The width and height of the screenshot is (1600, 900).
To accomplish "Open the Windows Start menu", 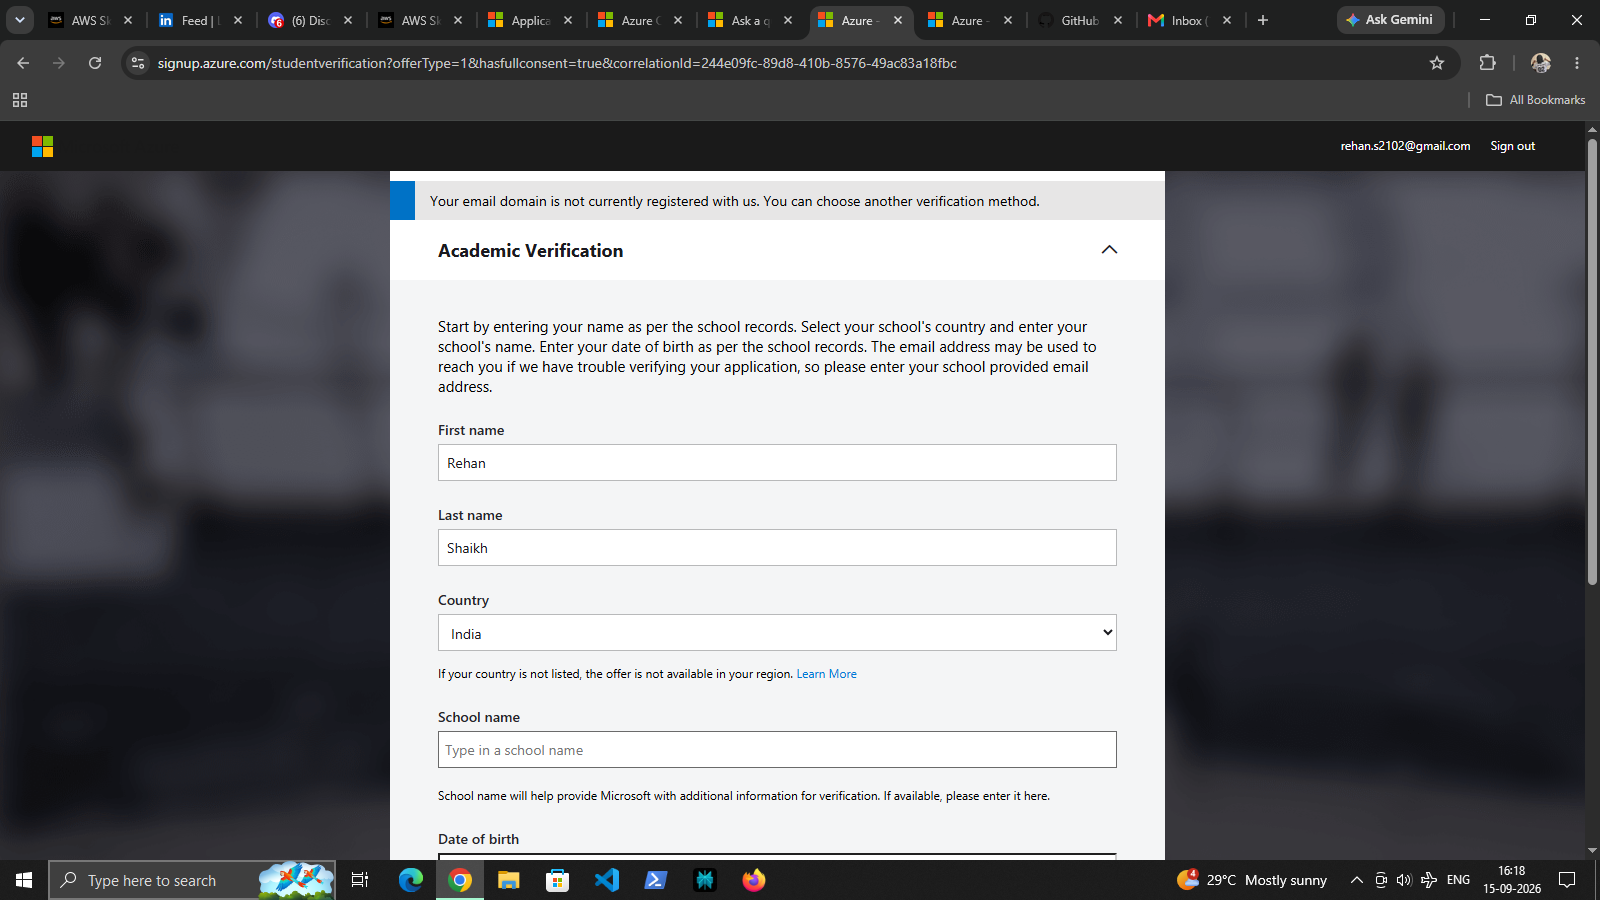I will click(x=24, y=880).
